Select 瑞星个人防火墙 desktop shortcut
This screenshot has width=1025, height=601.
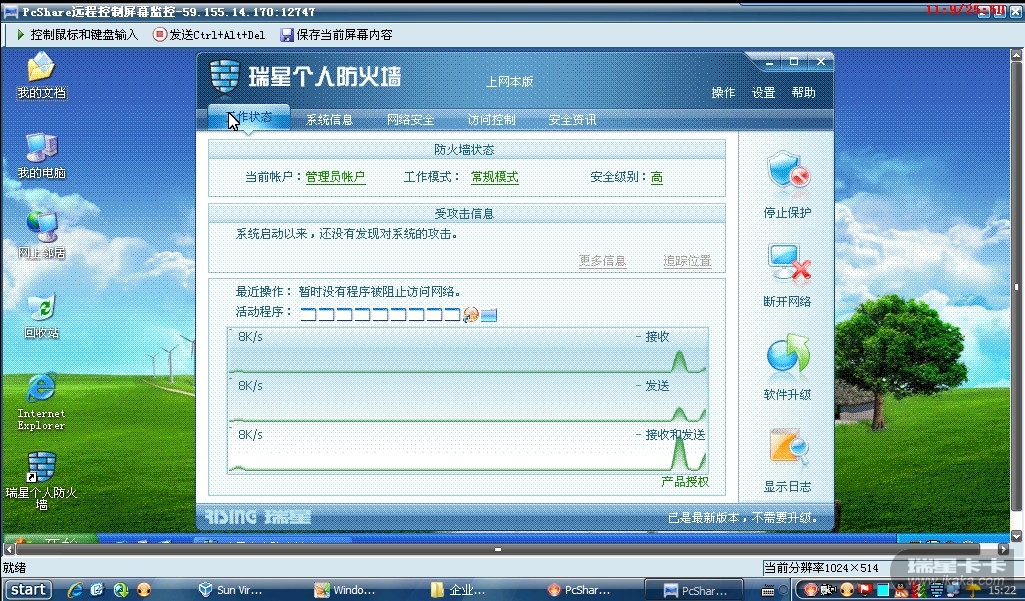(x=41, y=480)
